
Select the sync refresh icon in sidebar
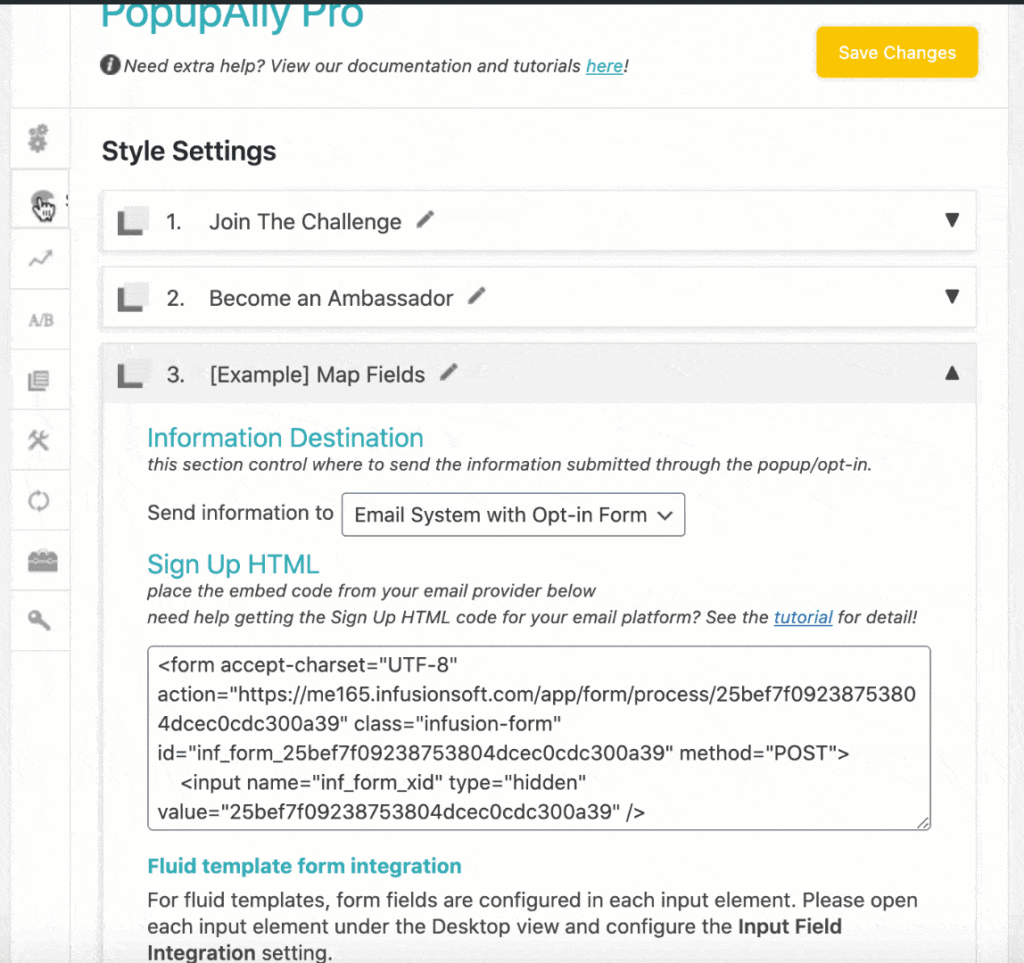[38, 500]
